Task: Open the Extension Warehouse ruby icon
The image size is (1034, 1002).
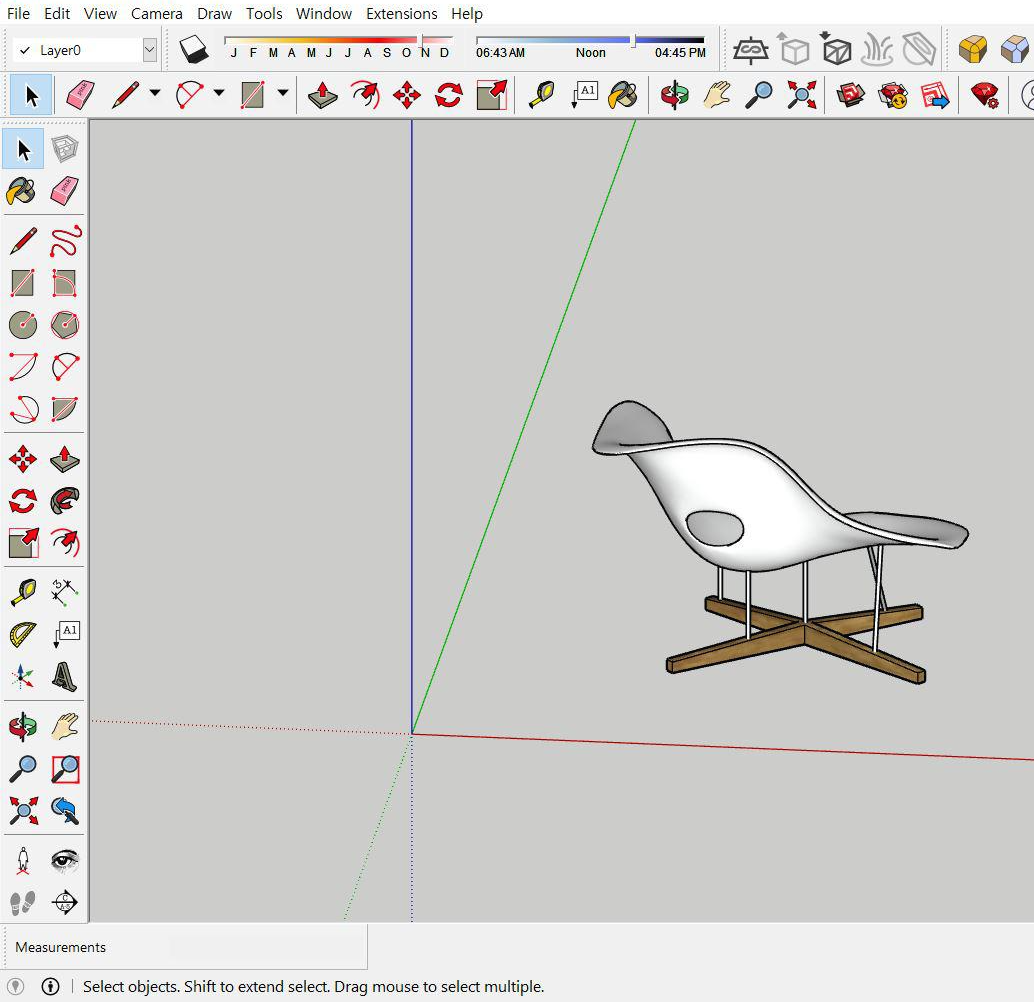Action: point(893,96)
